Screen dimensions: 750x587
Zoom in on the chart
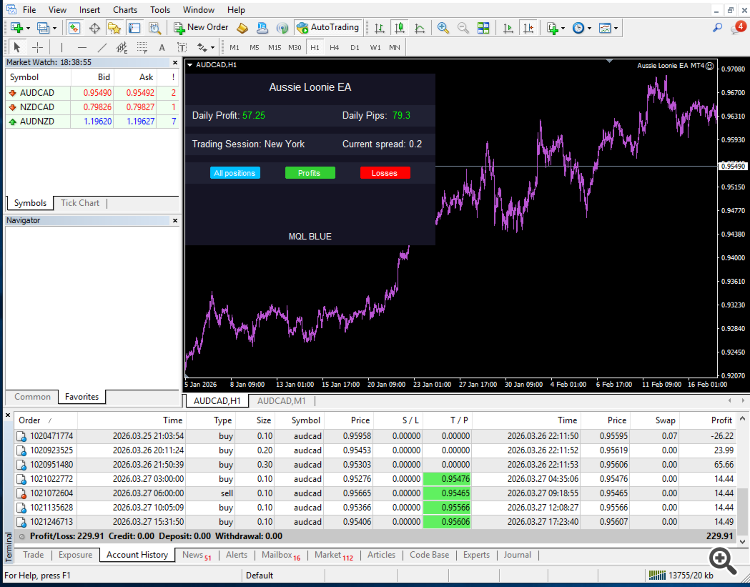click(443, 28)
